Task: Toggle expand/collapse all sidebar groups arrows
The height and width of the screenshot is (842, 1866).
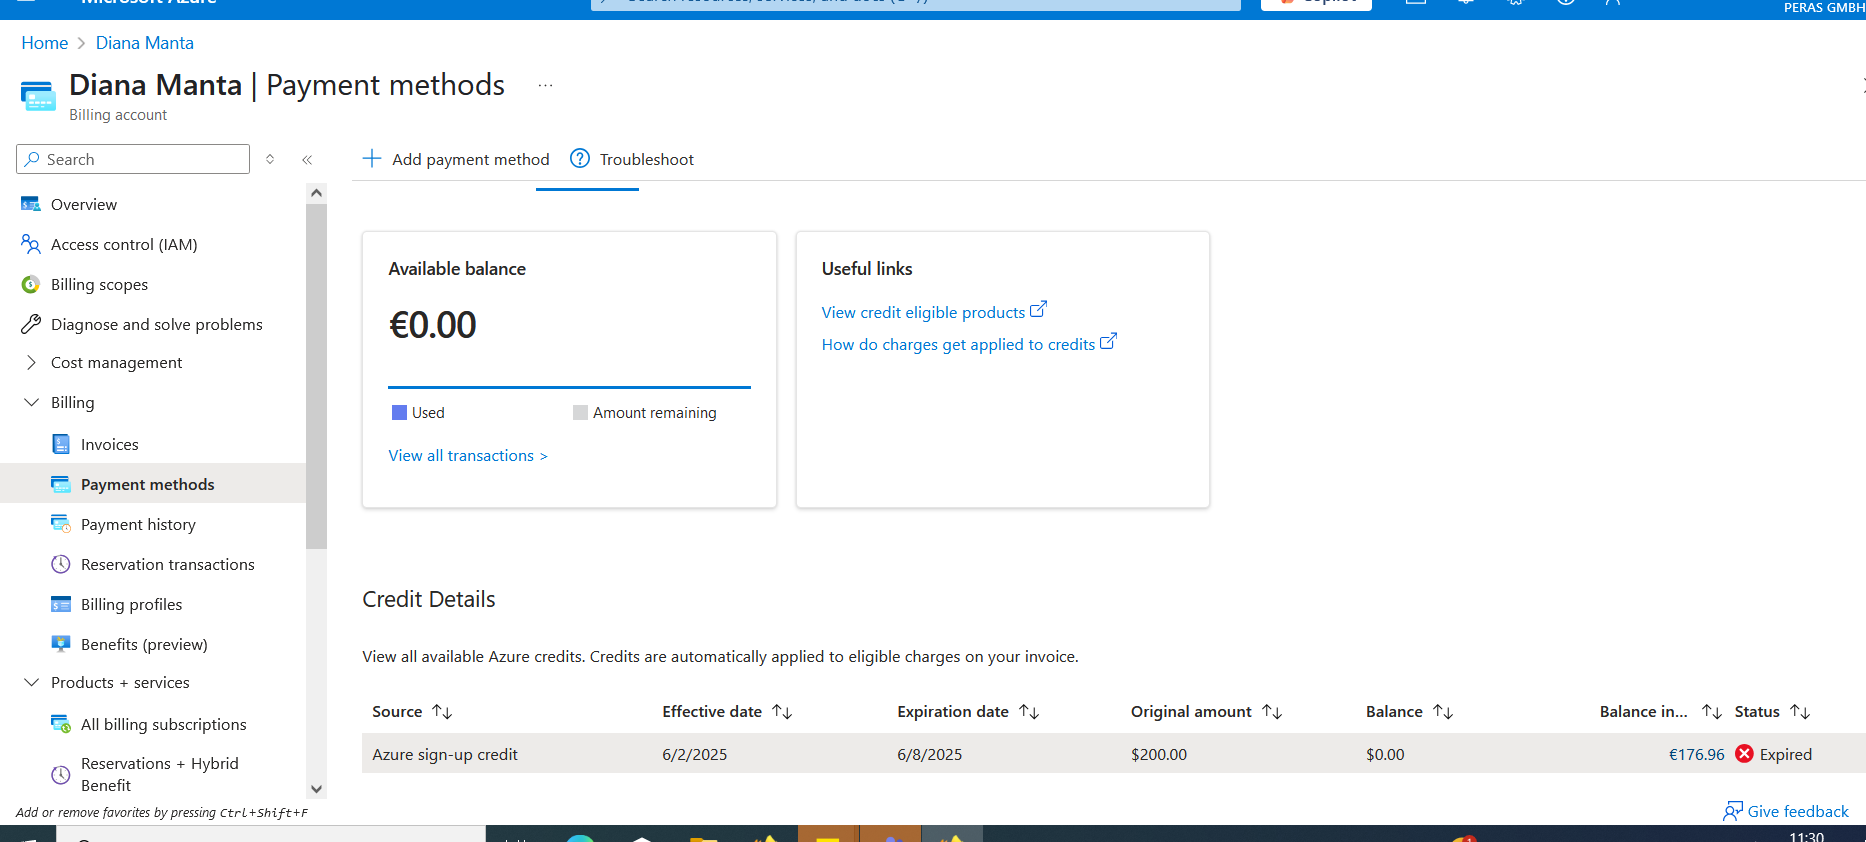Action: click(x=270, y=159)
